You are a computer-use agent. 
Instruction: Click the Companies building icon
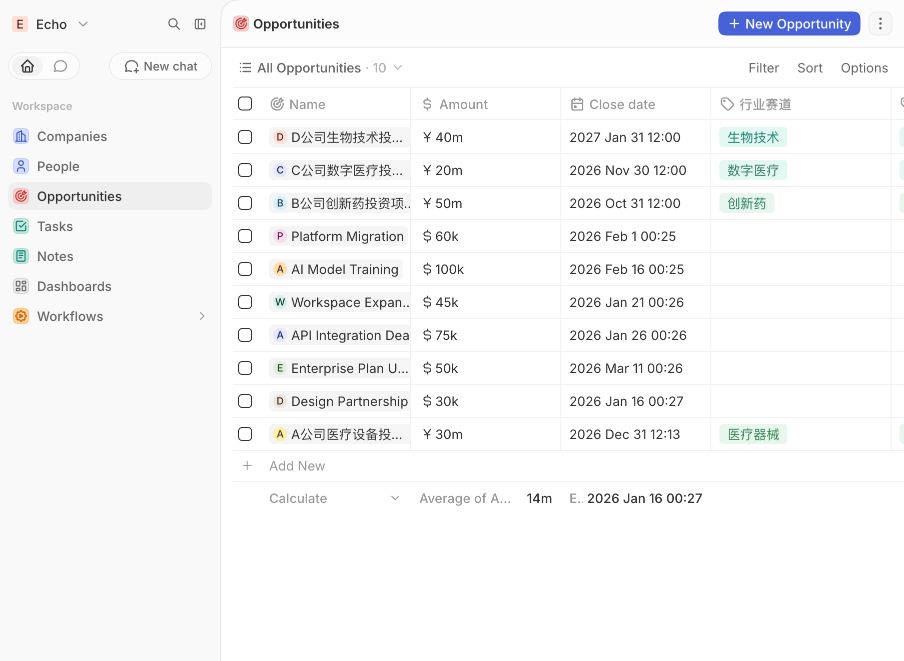[21, 137]
